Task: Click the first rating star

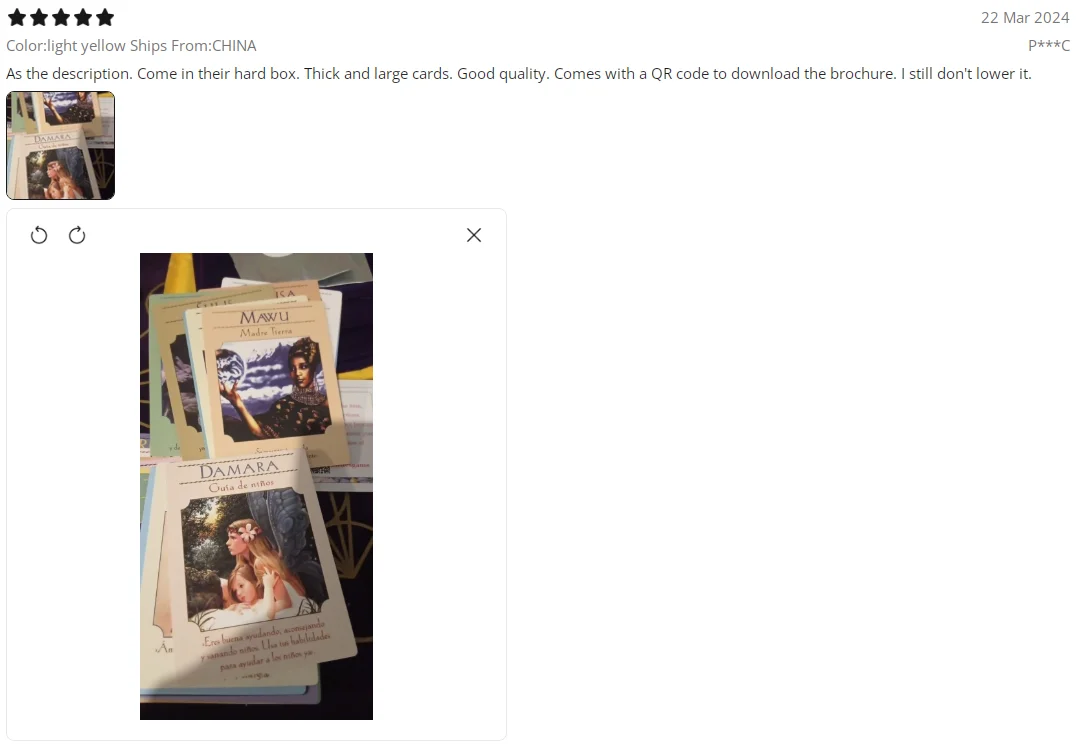Action: 17,17
